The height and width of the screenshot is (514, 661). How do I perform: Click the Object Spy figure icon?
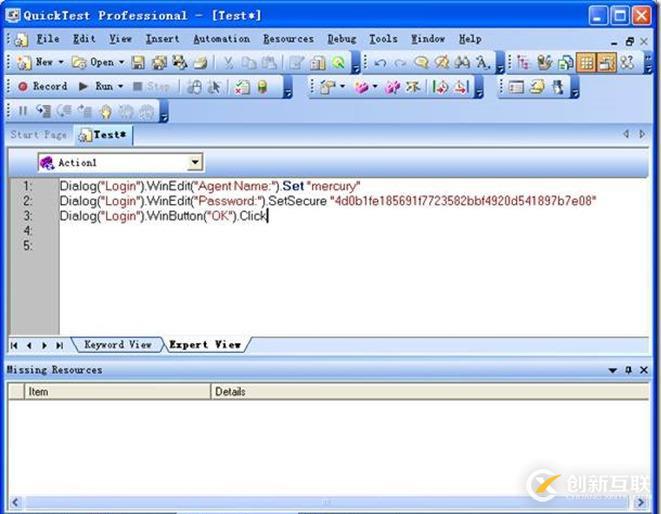coord(558,87)
